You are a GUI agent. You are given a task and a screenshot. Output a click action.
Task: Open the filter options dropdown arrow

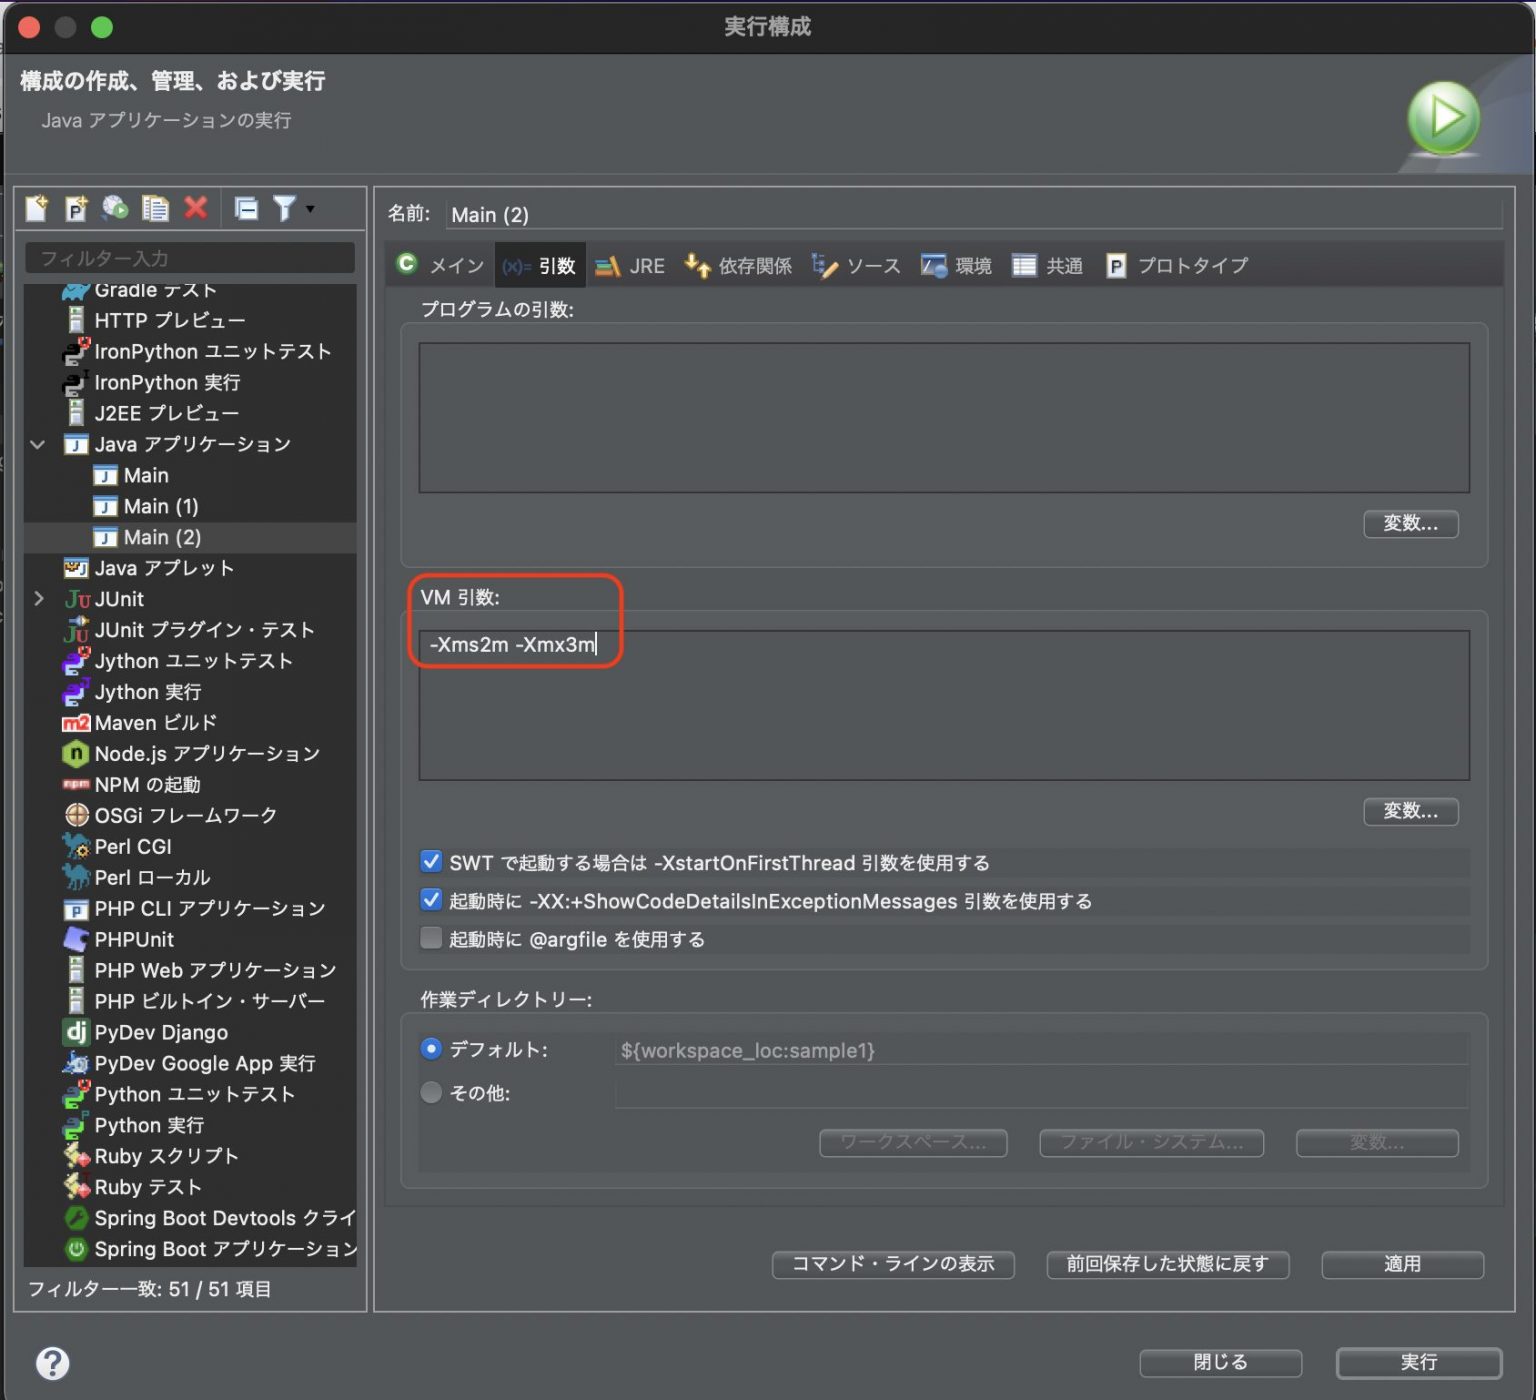[308, 208]
